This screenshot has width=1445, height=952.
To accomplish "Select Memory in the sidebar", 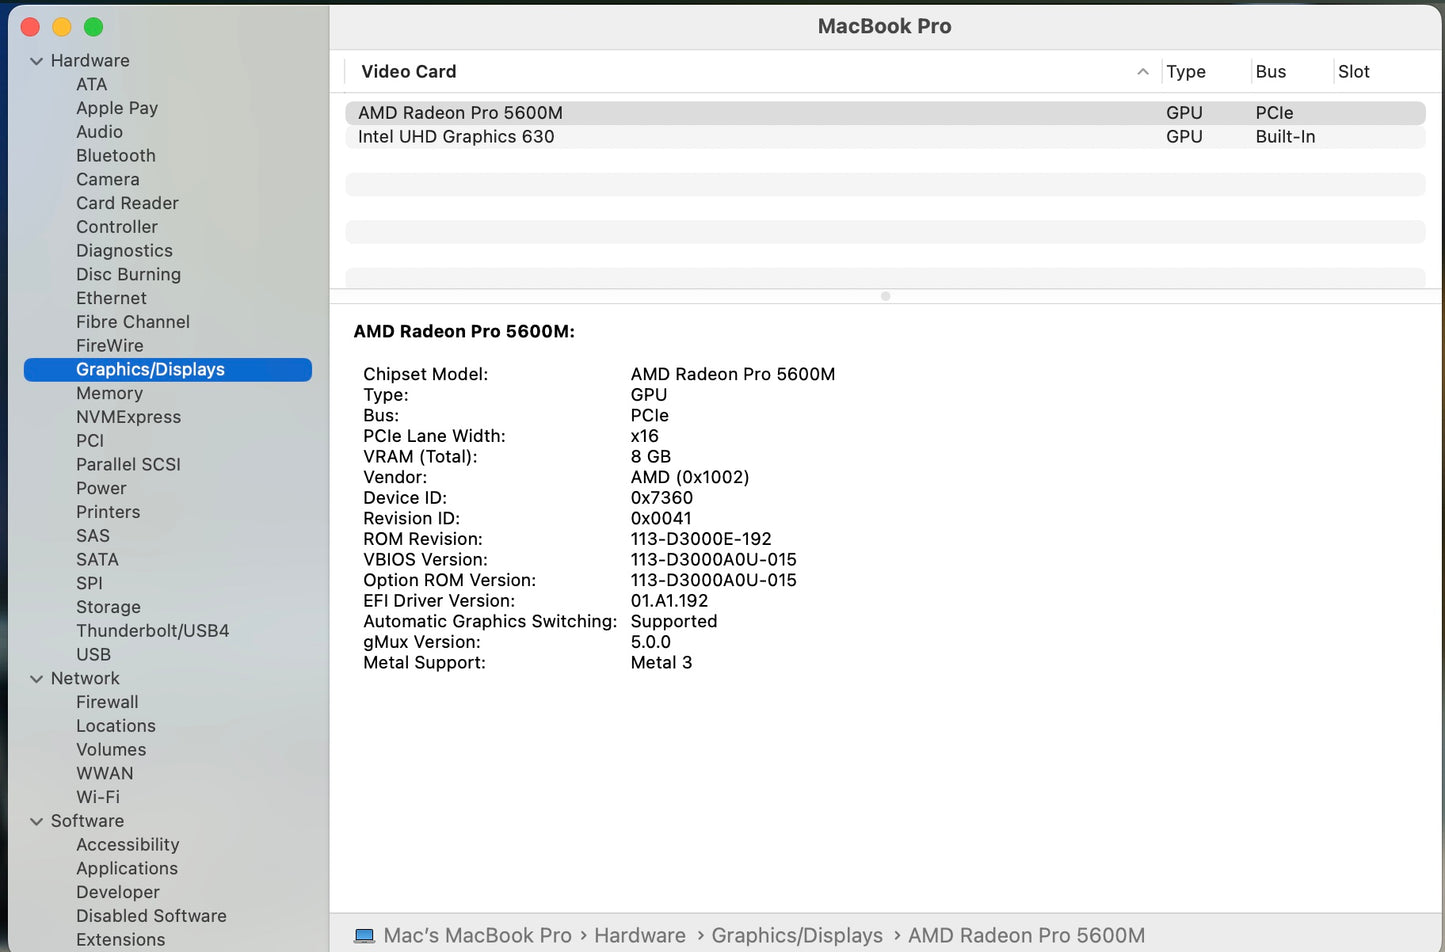I will coord(109,393).
